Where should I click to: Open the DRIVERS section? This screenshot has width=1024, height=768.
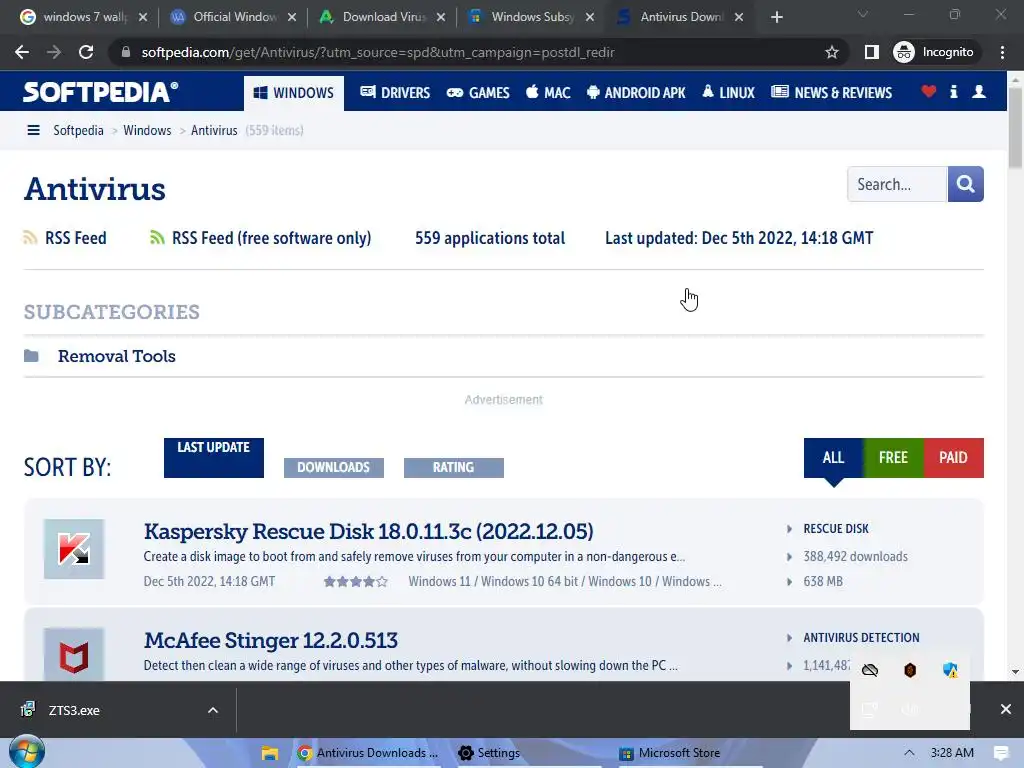(395, 93)
